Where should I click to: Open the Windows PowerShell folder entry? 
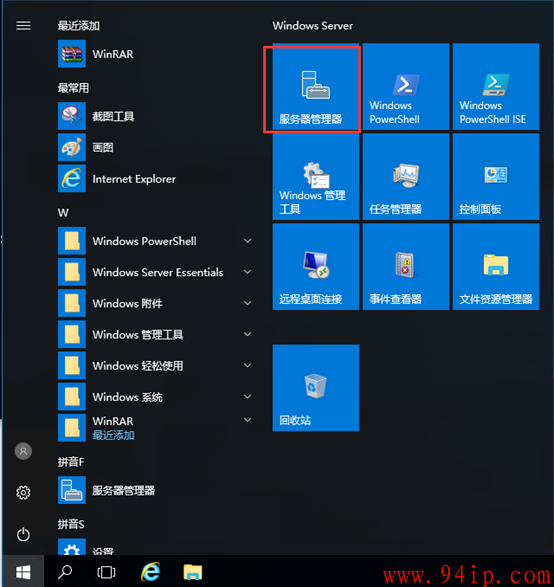[155, 241]
